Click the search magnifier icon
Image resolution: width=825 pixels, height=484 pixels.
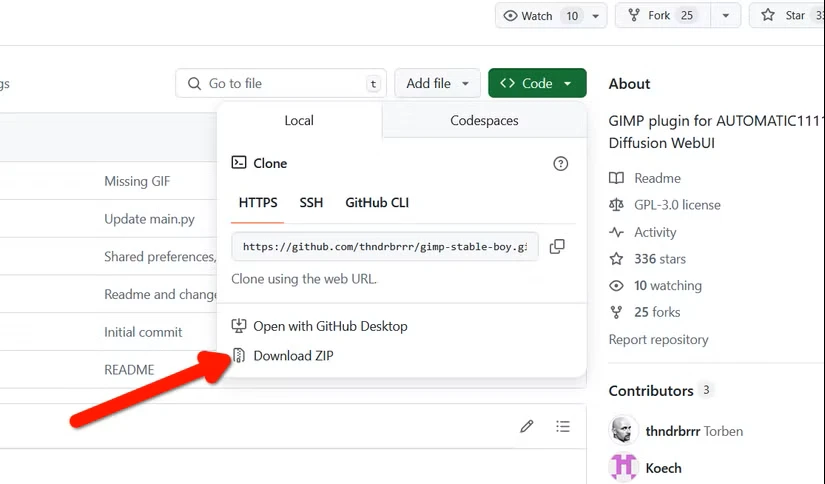coord(194,84)
